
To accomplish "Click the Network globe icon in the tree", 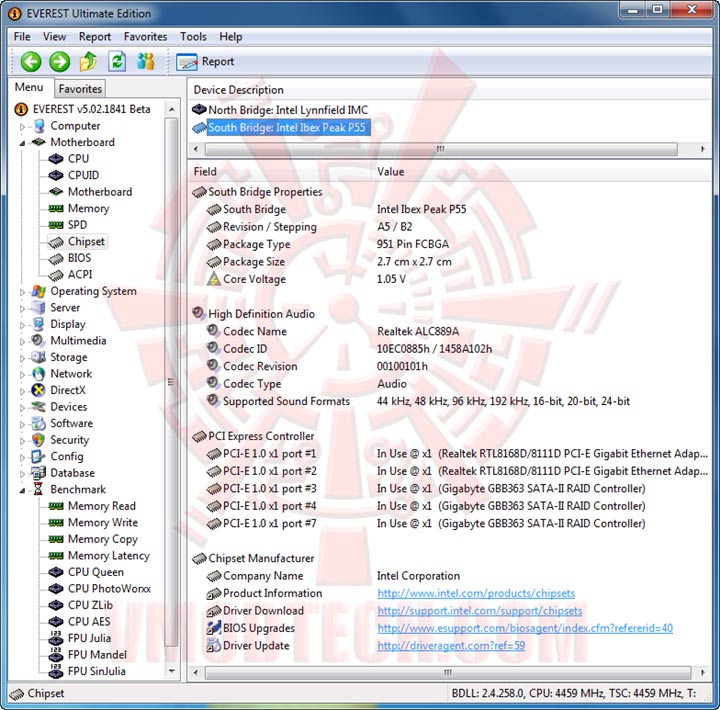I will 38,374.
